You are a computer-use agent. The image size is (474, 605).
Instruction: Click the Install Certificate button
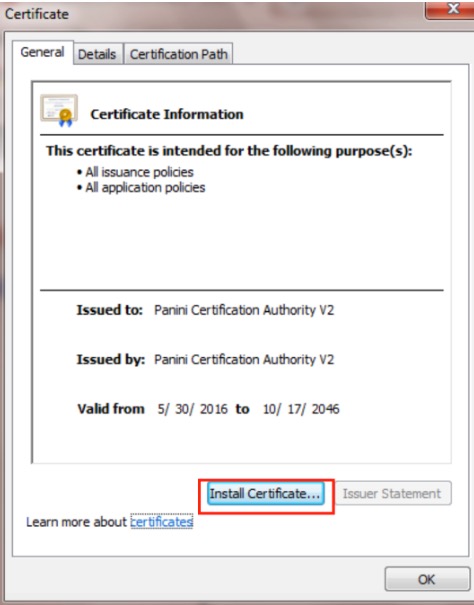click(266, 493)
